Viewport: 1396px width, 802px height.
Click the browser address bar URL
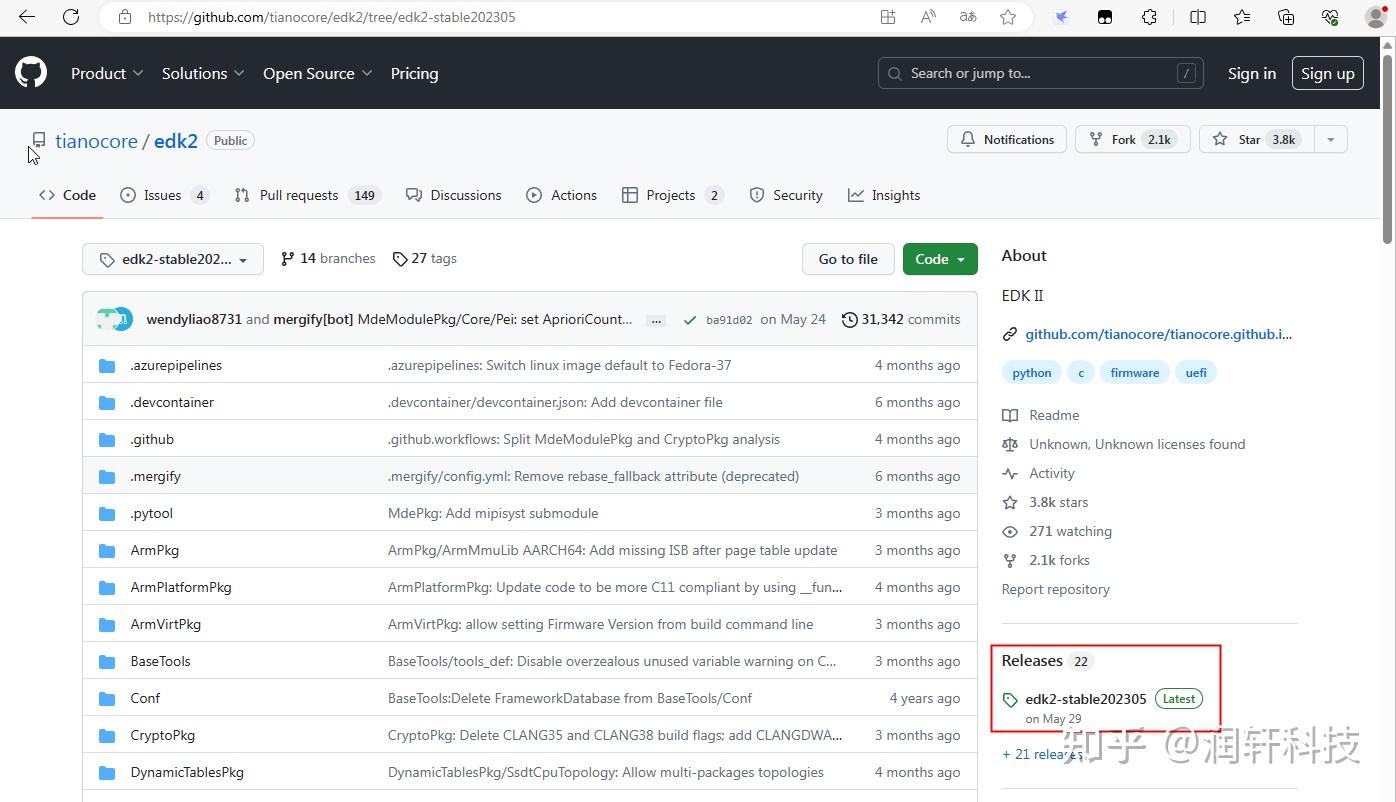331,17
